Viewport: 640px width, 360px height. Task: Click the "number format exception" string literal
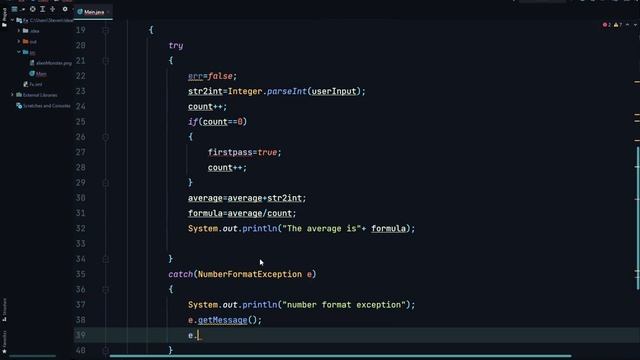(344, 305)
